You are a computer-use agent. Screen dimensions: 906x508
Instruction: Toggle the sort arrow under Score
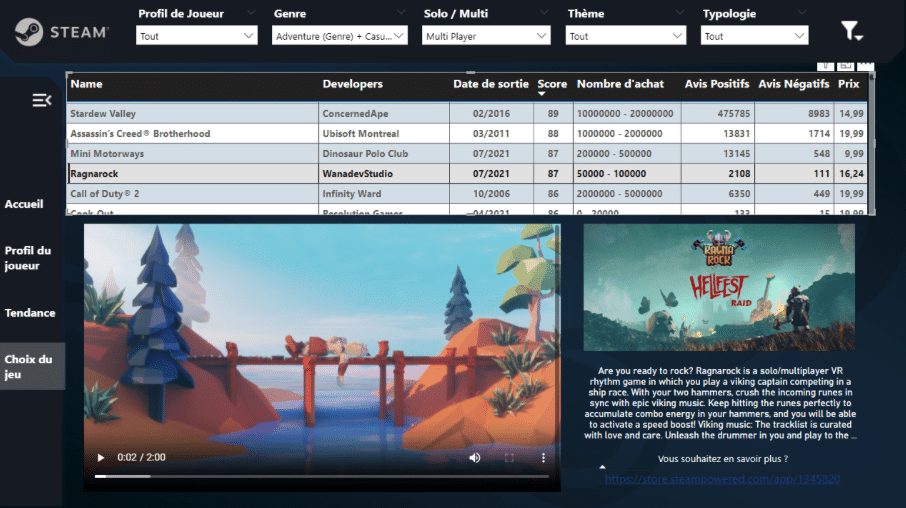tap(541, 94)
